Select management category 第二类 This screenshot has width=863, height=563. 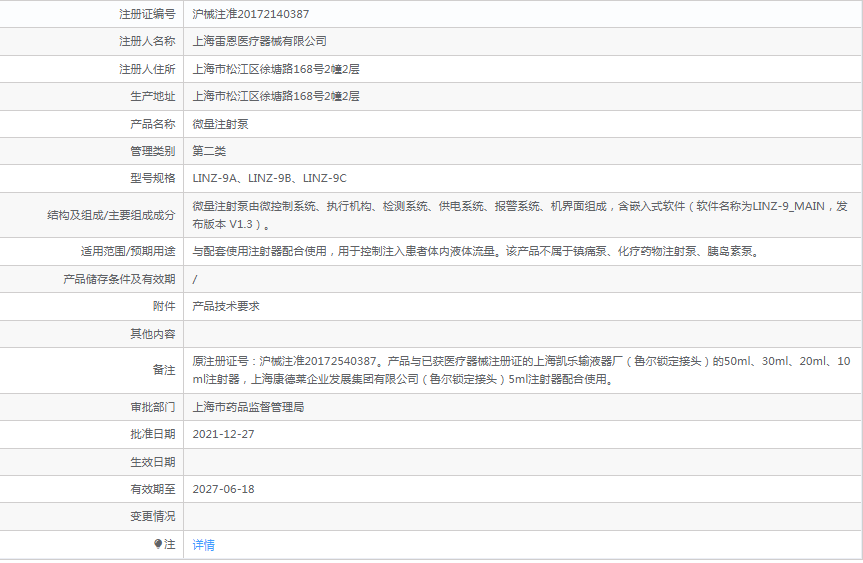pyautogui.click(x=209, y=151)
